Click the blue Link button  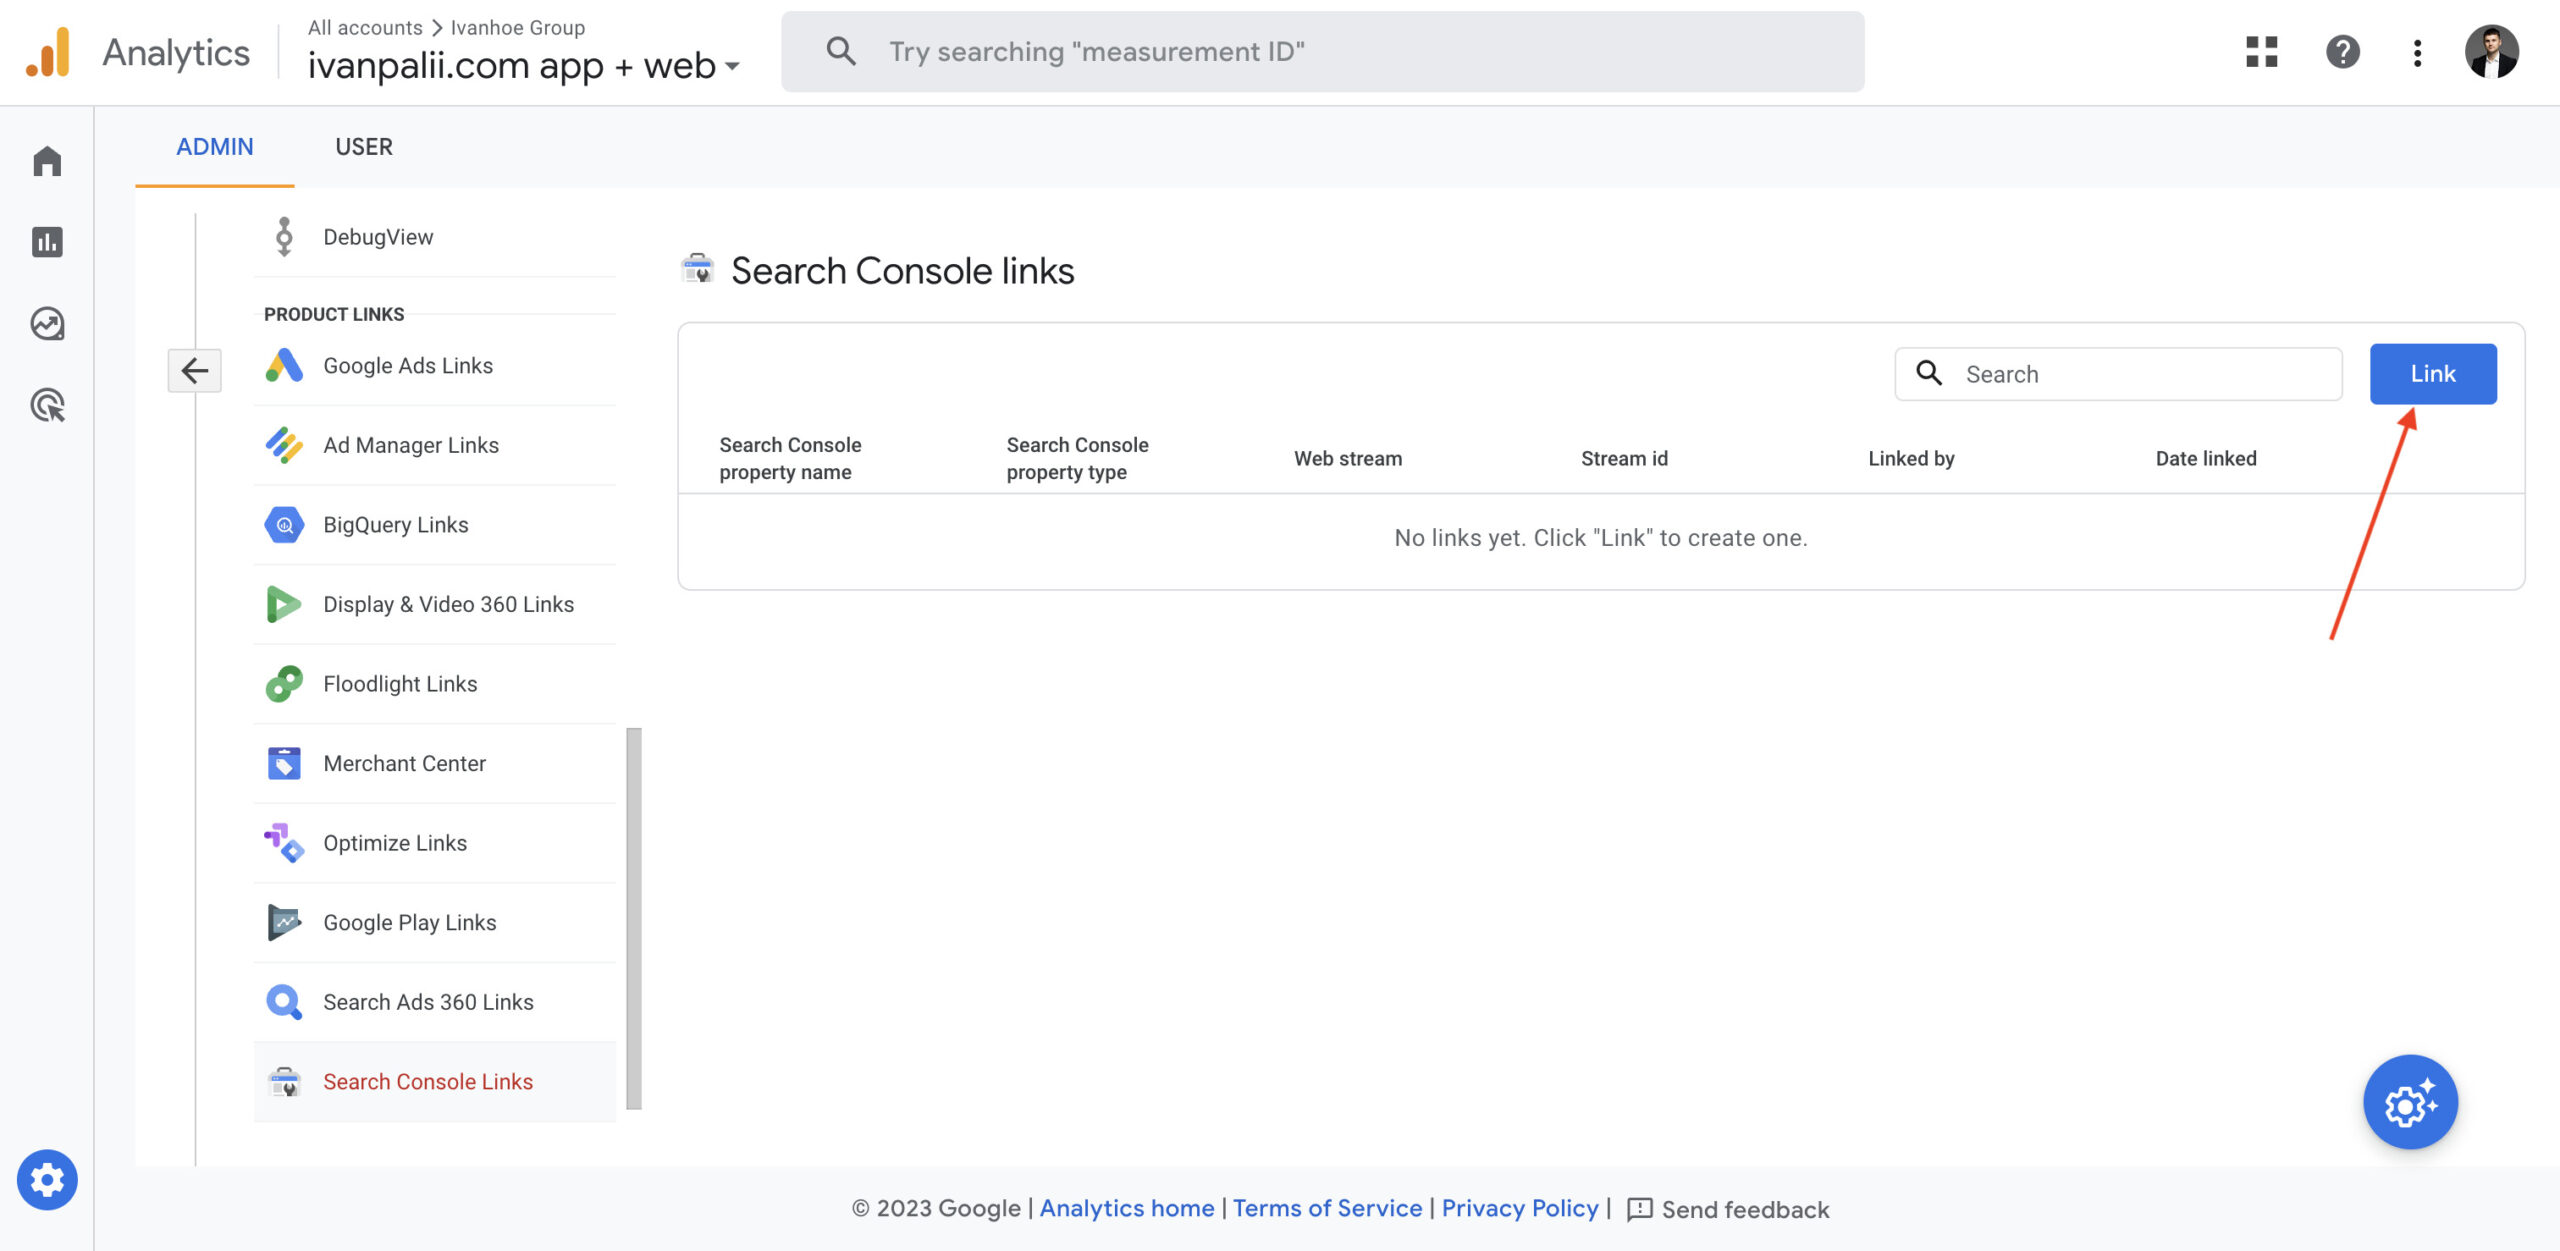tap(2432, 374)
